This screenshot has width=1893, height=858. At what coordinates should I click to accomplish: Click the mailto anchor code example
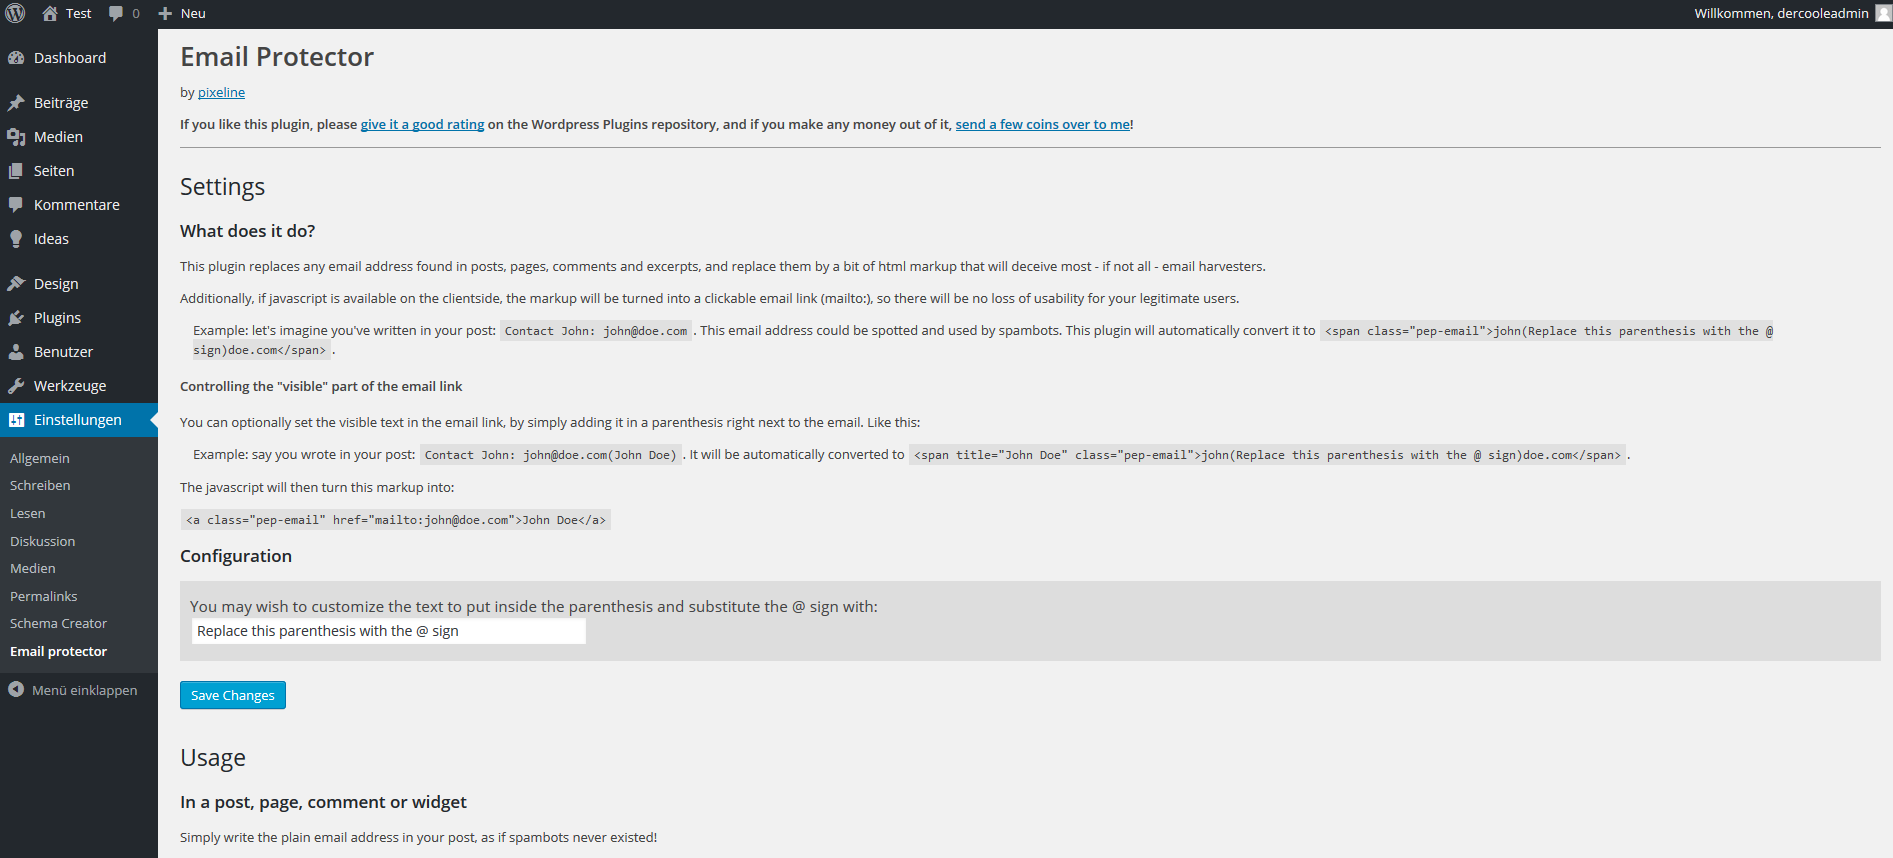[396, 520]
